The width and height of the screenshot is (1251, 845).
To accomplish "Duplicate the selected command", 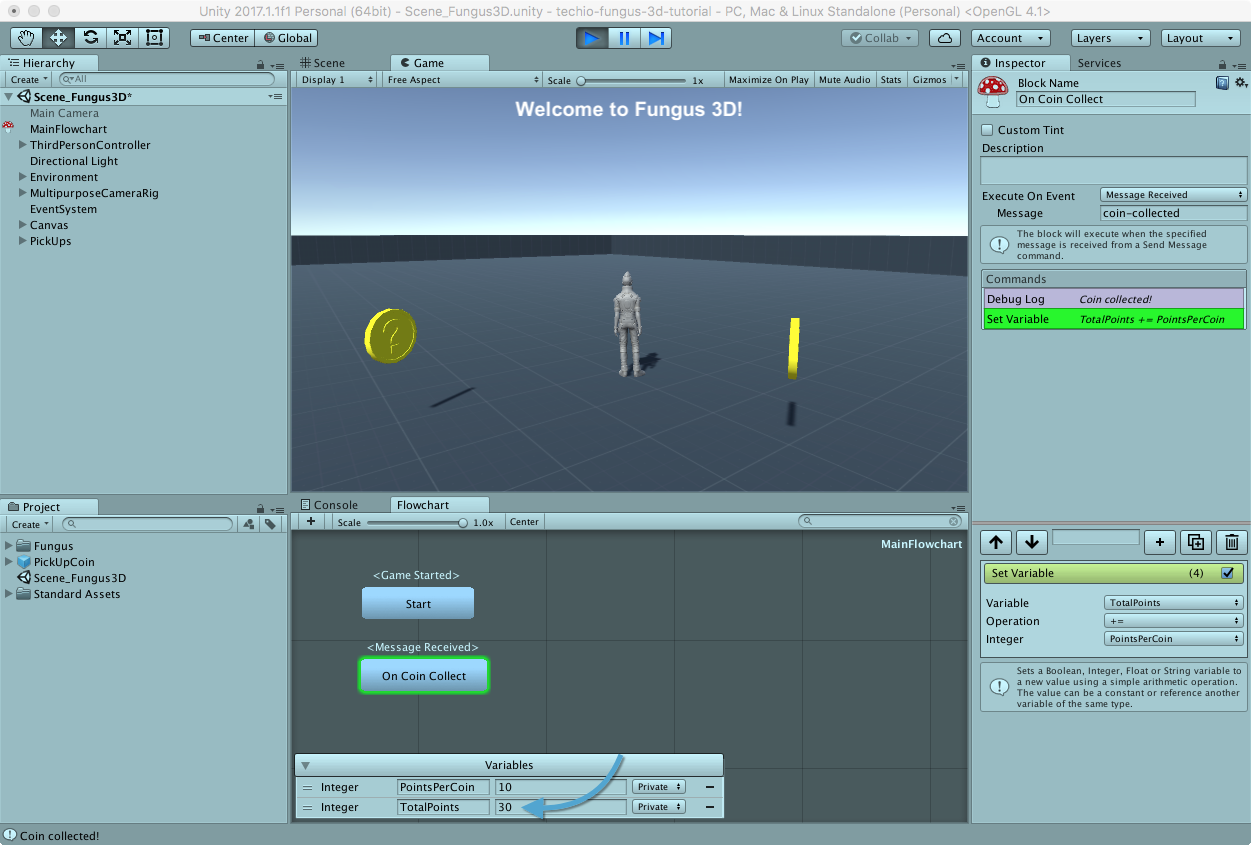I will pos(1196,542).
